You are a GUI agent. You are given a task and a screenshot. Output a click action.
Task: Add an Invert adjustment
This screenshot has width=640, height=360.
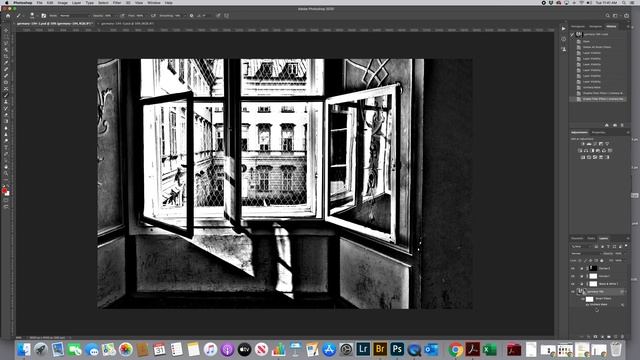click(x=583, y=157)
